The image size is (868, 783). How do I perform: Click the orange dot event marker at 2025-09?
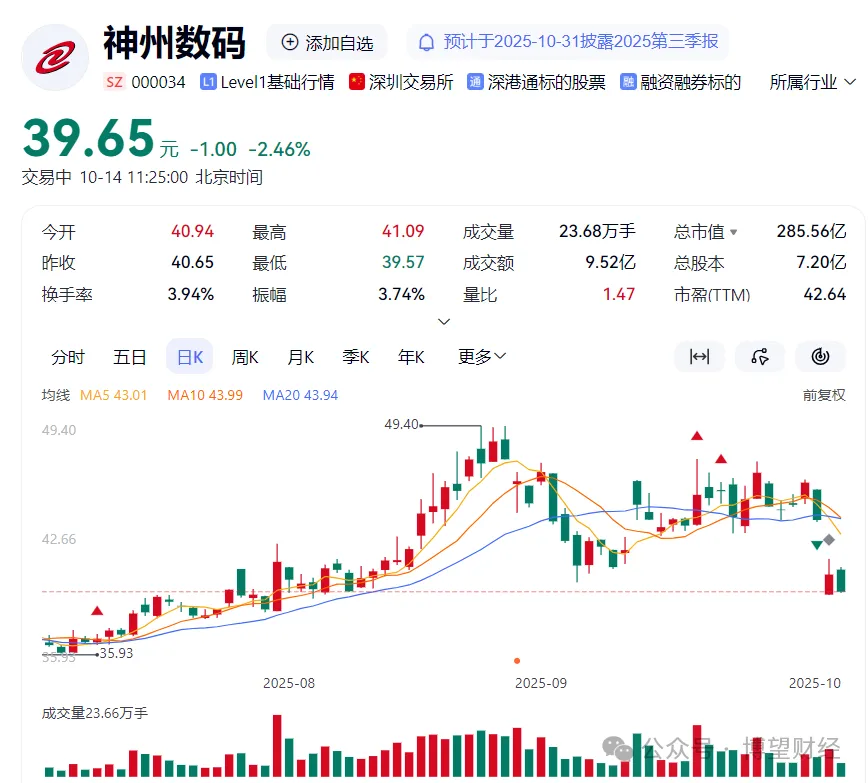click(x=516, y=661)
